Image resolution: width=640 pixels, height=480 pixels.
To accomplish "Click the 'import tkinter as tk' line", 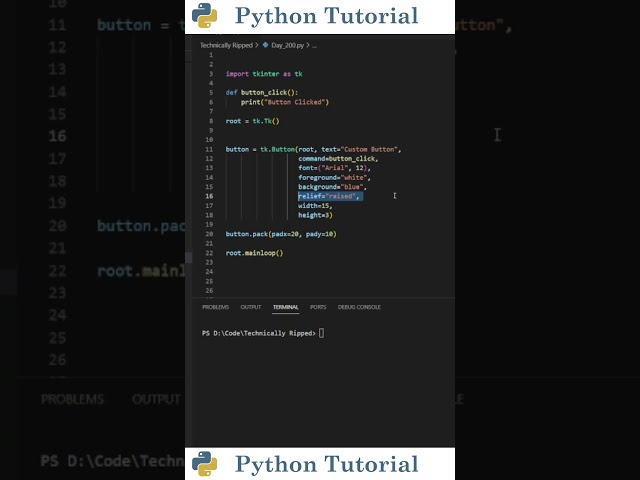I will [264, 74].
